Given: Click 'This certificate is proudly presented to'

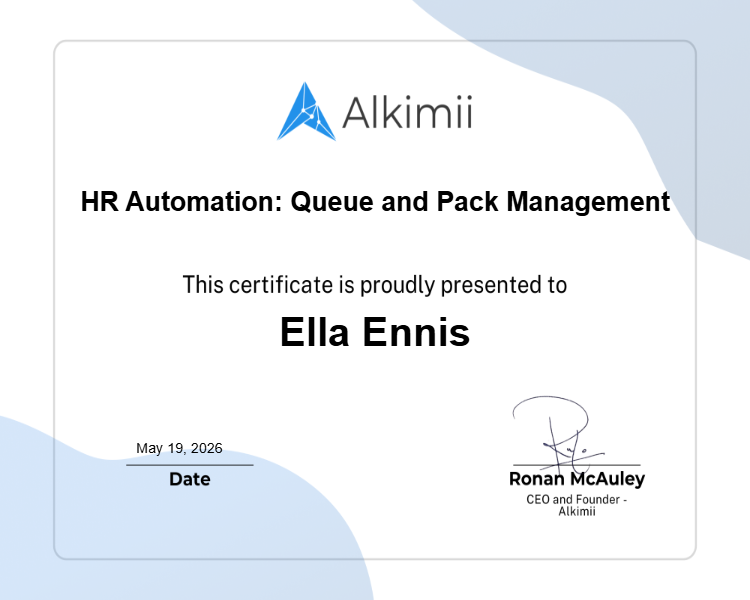Looking at the screenshot, I should [375, 285].
